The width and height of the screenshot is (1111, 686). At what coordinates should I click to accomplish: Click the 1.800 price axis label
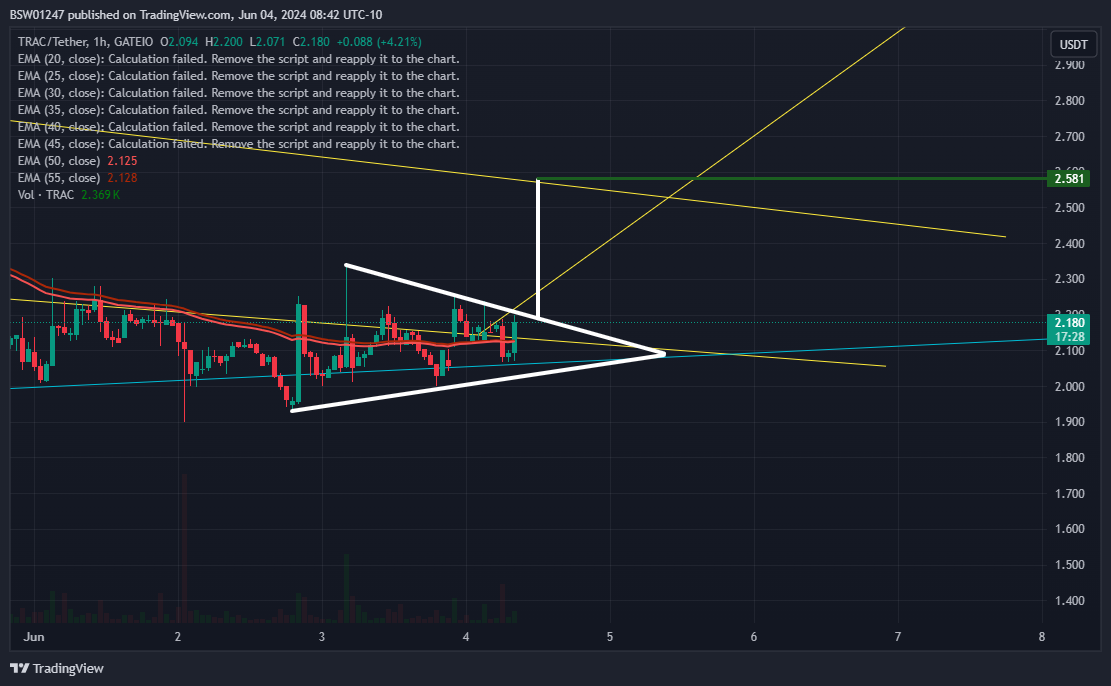tap(1069, 458)
